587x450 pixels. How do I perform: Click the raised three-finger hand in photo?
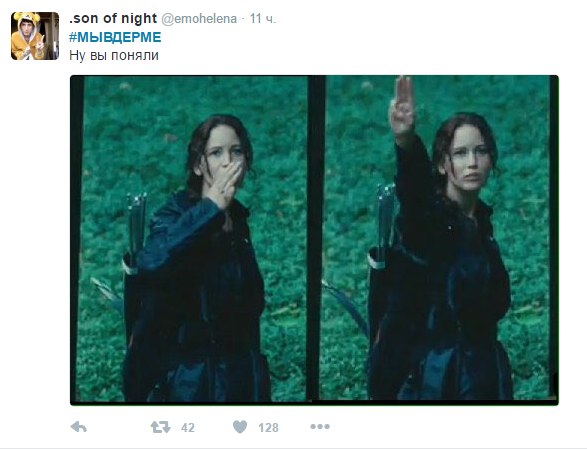[x=402, y=105]
